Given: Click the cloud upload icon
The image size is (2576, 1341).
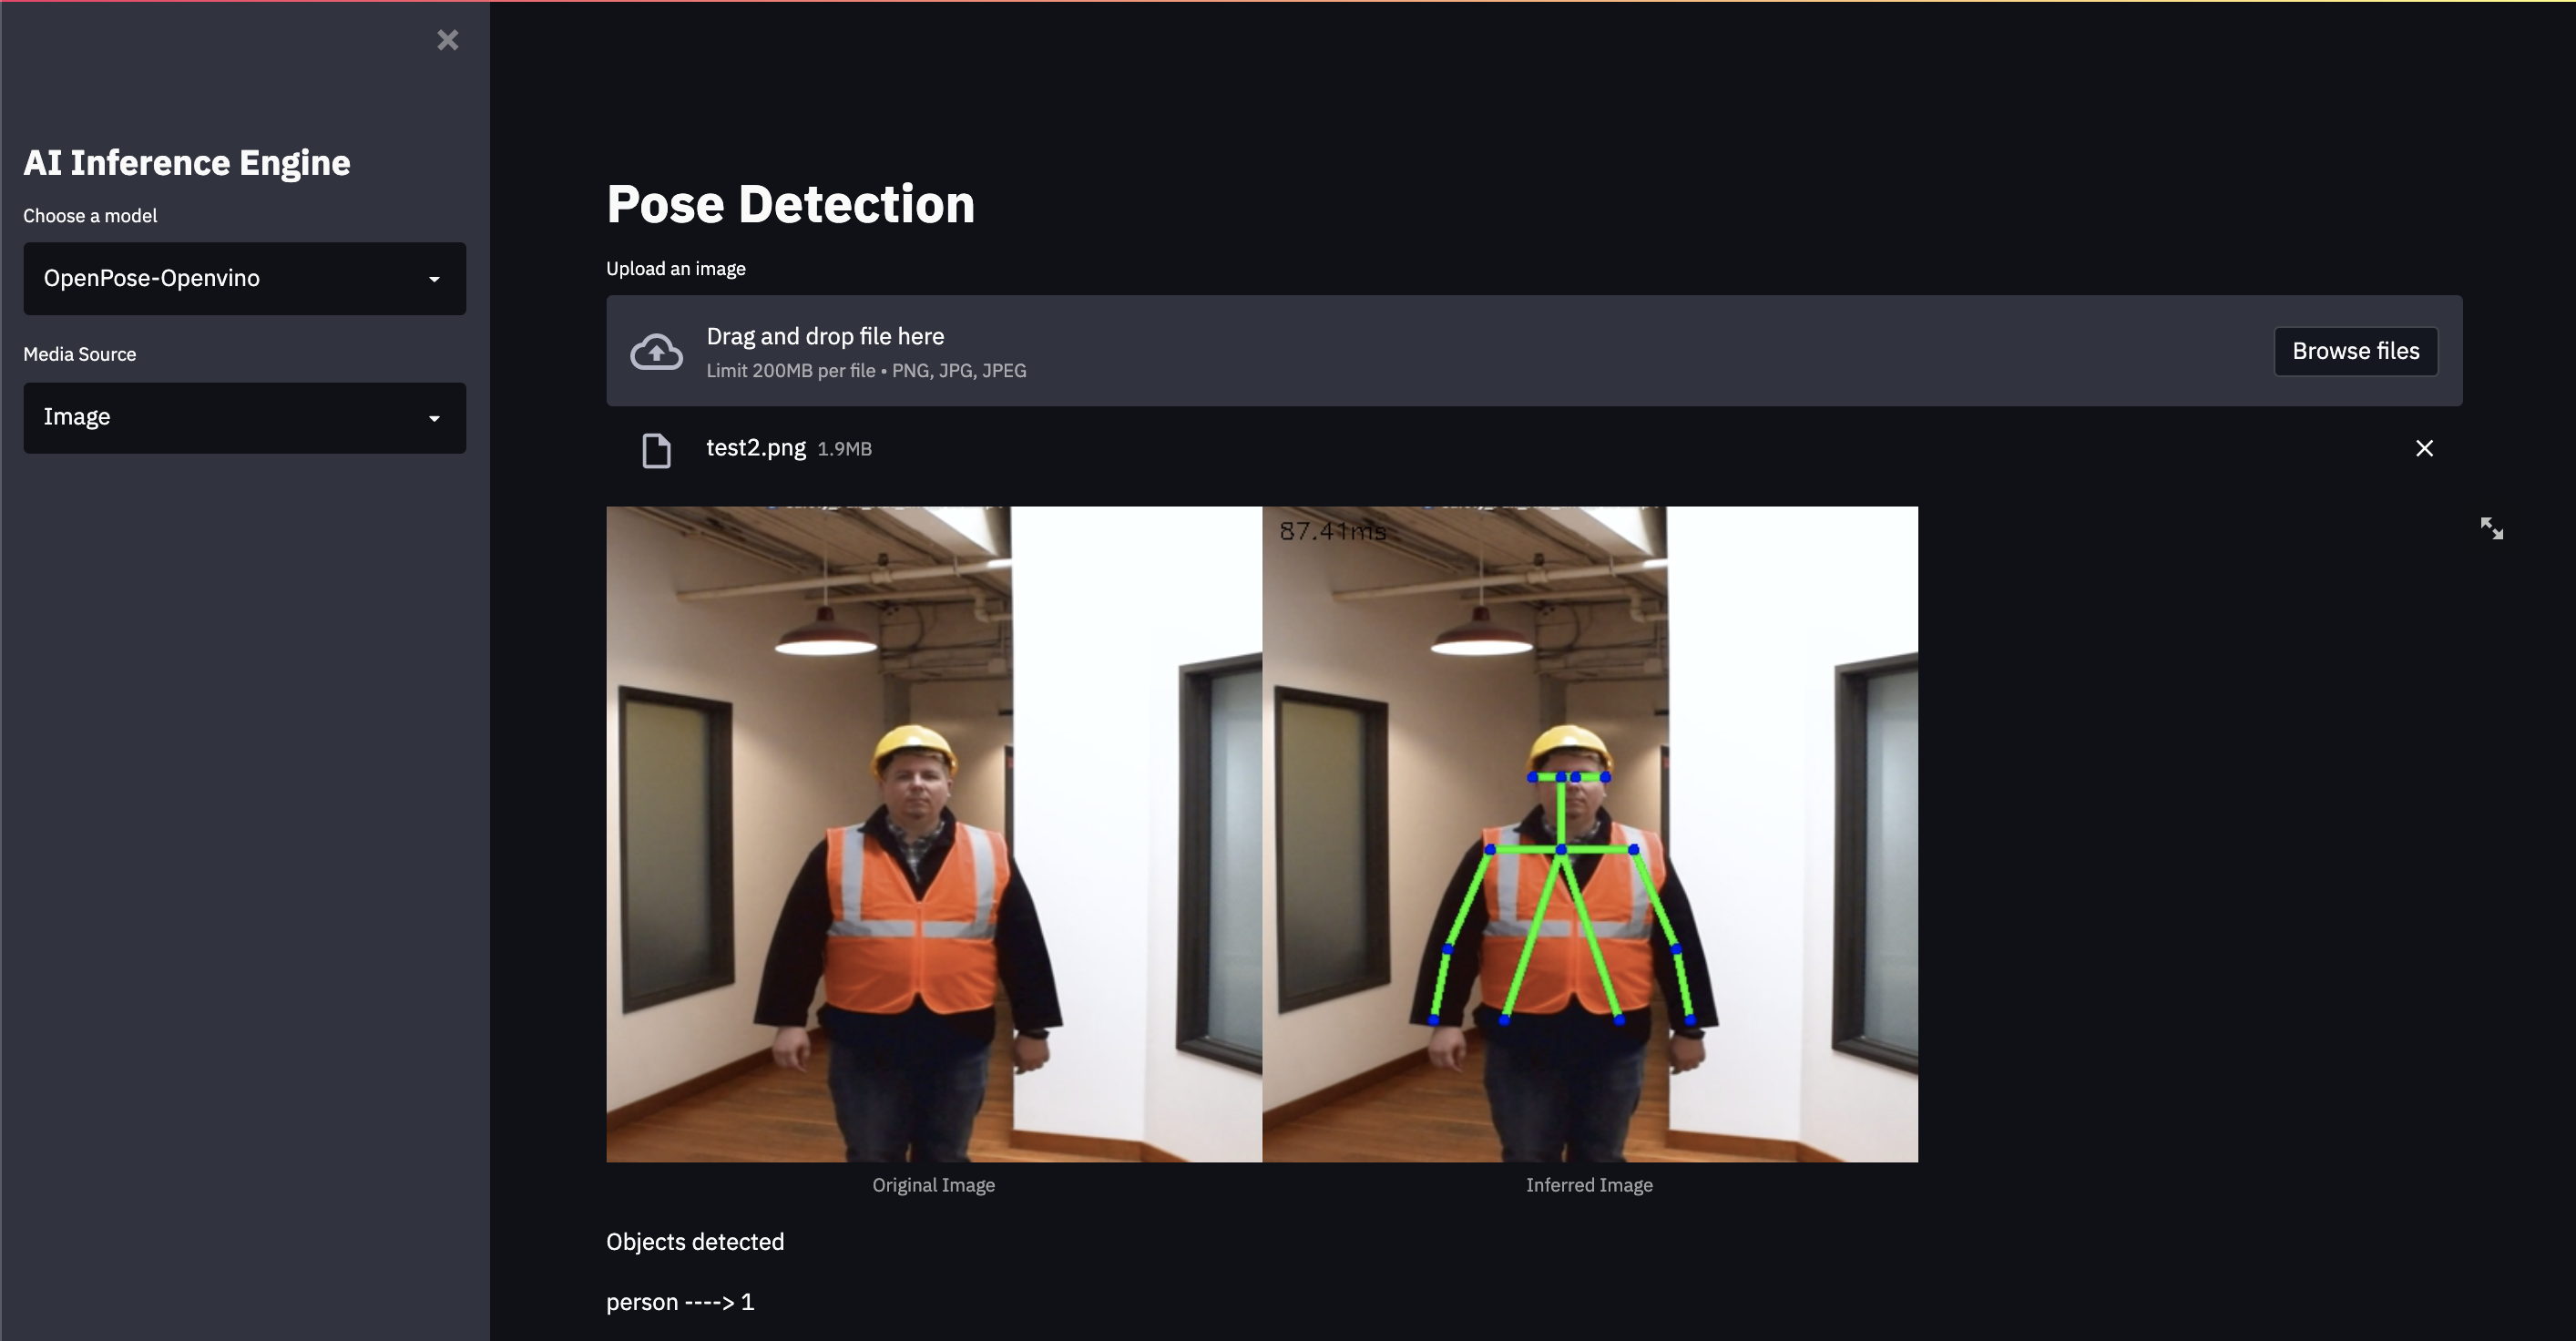Looking at the screenshot, I should pos(656,351).
